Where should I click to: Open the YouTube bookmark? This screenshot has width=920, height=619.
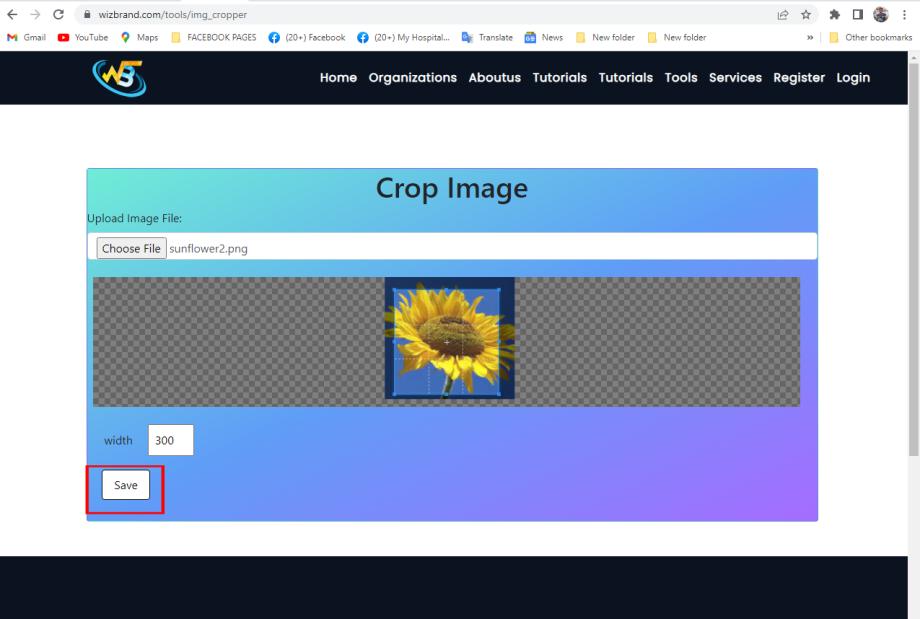click(83, 38)
